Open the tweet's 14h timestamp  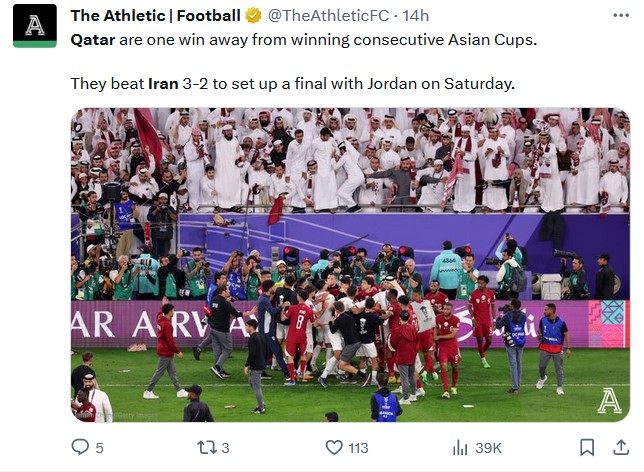415,16
